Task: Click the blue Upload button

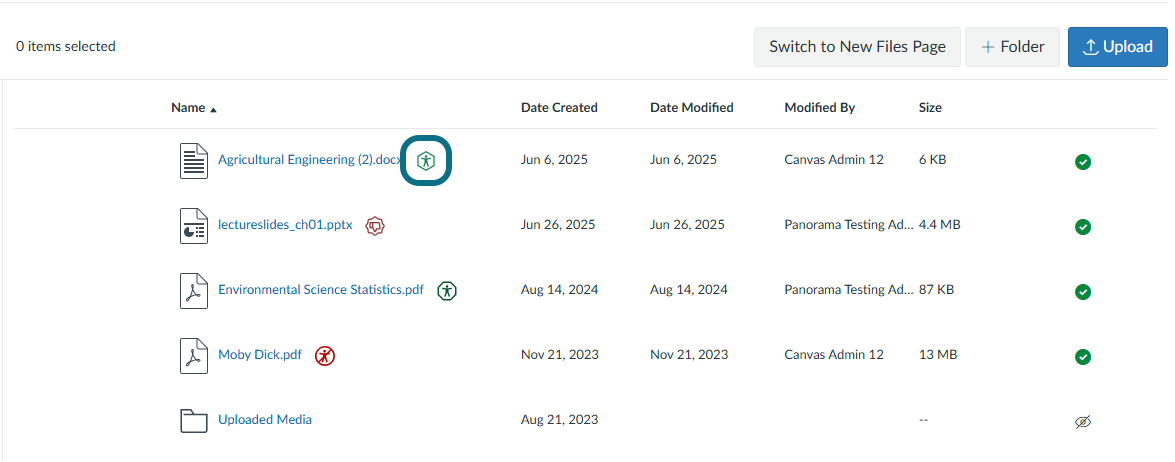Action: (1118, 47)
